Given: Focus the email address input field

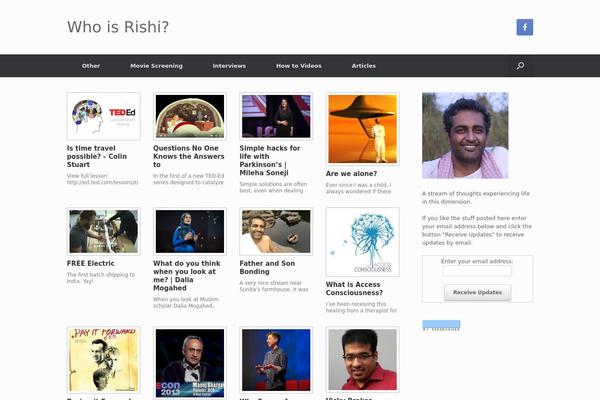Looking at the screenshot, I should (x=477, y=271).
